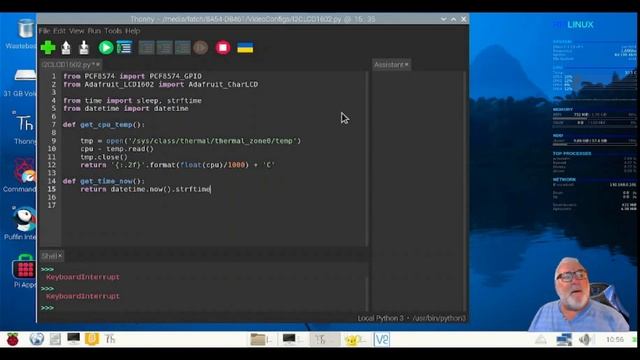Click the Load file toolbar icon

click(66, 48)
